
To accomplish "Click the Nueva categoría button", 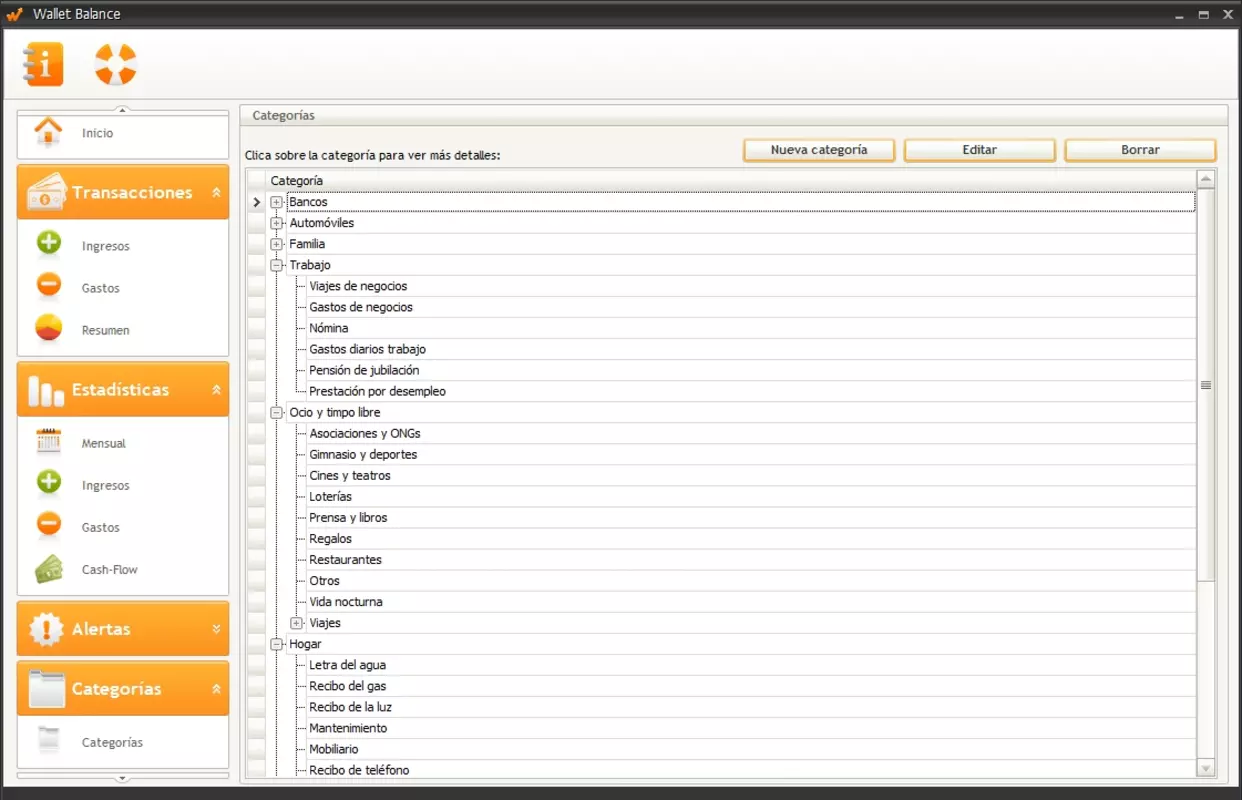I will 819,150.
